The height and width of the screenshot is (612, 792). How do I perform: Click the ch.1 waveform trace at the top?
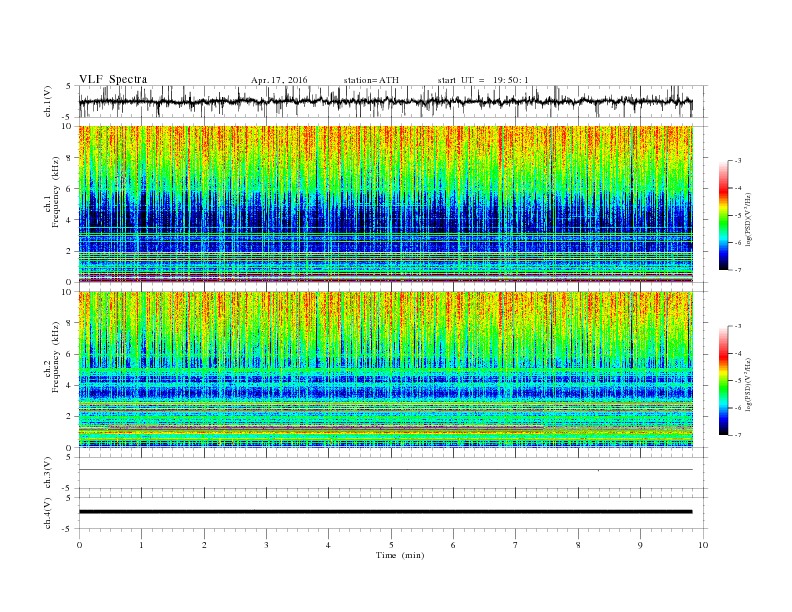pyautogui.click(x=385, y=101)
